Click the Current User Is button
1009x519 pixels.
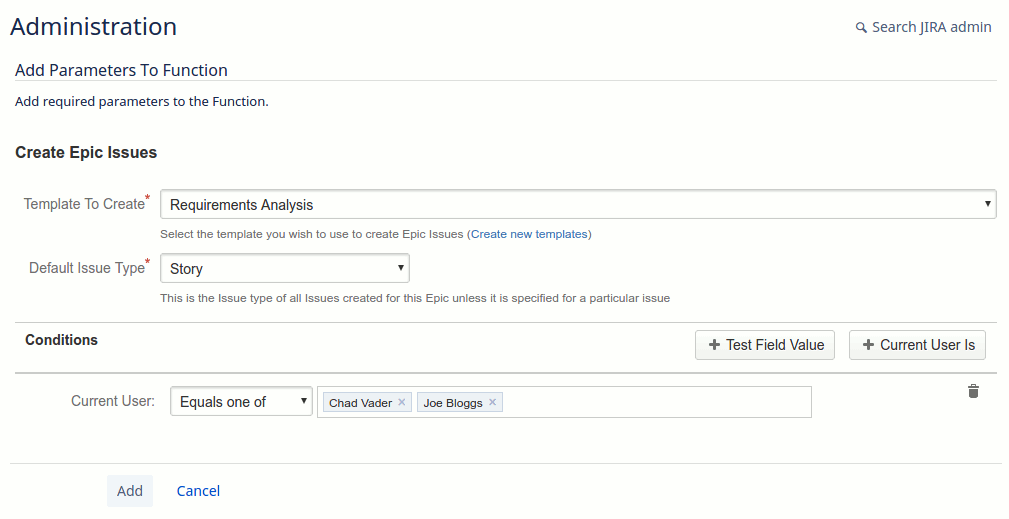(917, 345)
